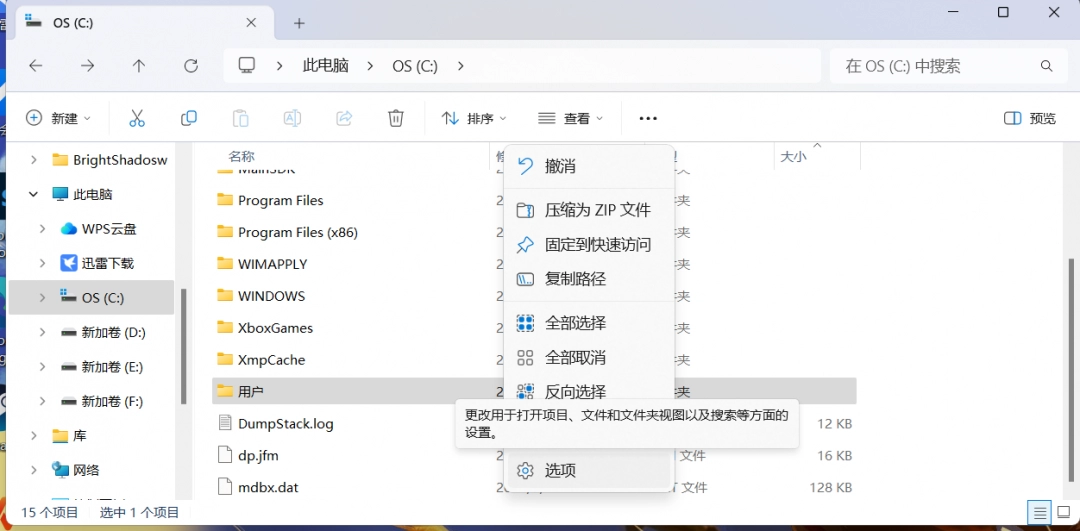The image size is (1080, 531).
Task: Click 复制路径 in the menu
Action: [x=575, y=279]
